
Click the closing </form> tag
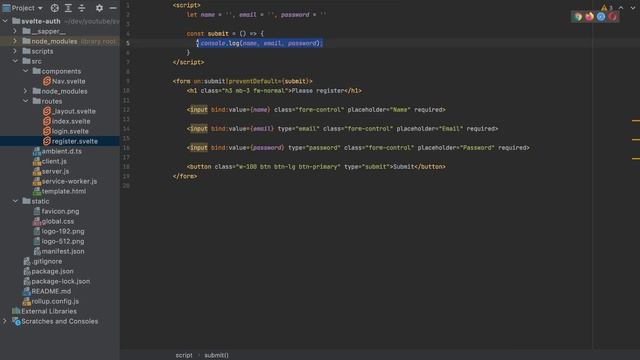coord(185,176)
